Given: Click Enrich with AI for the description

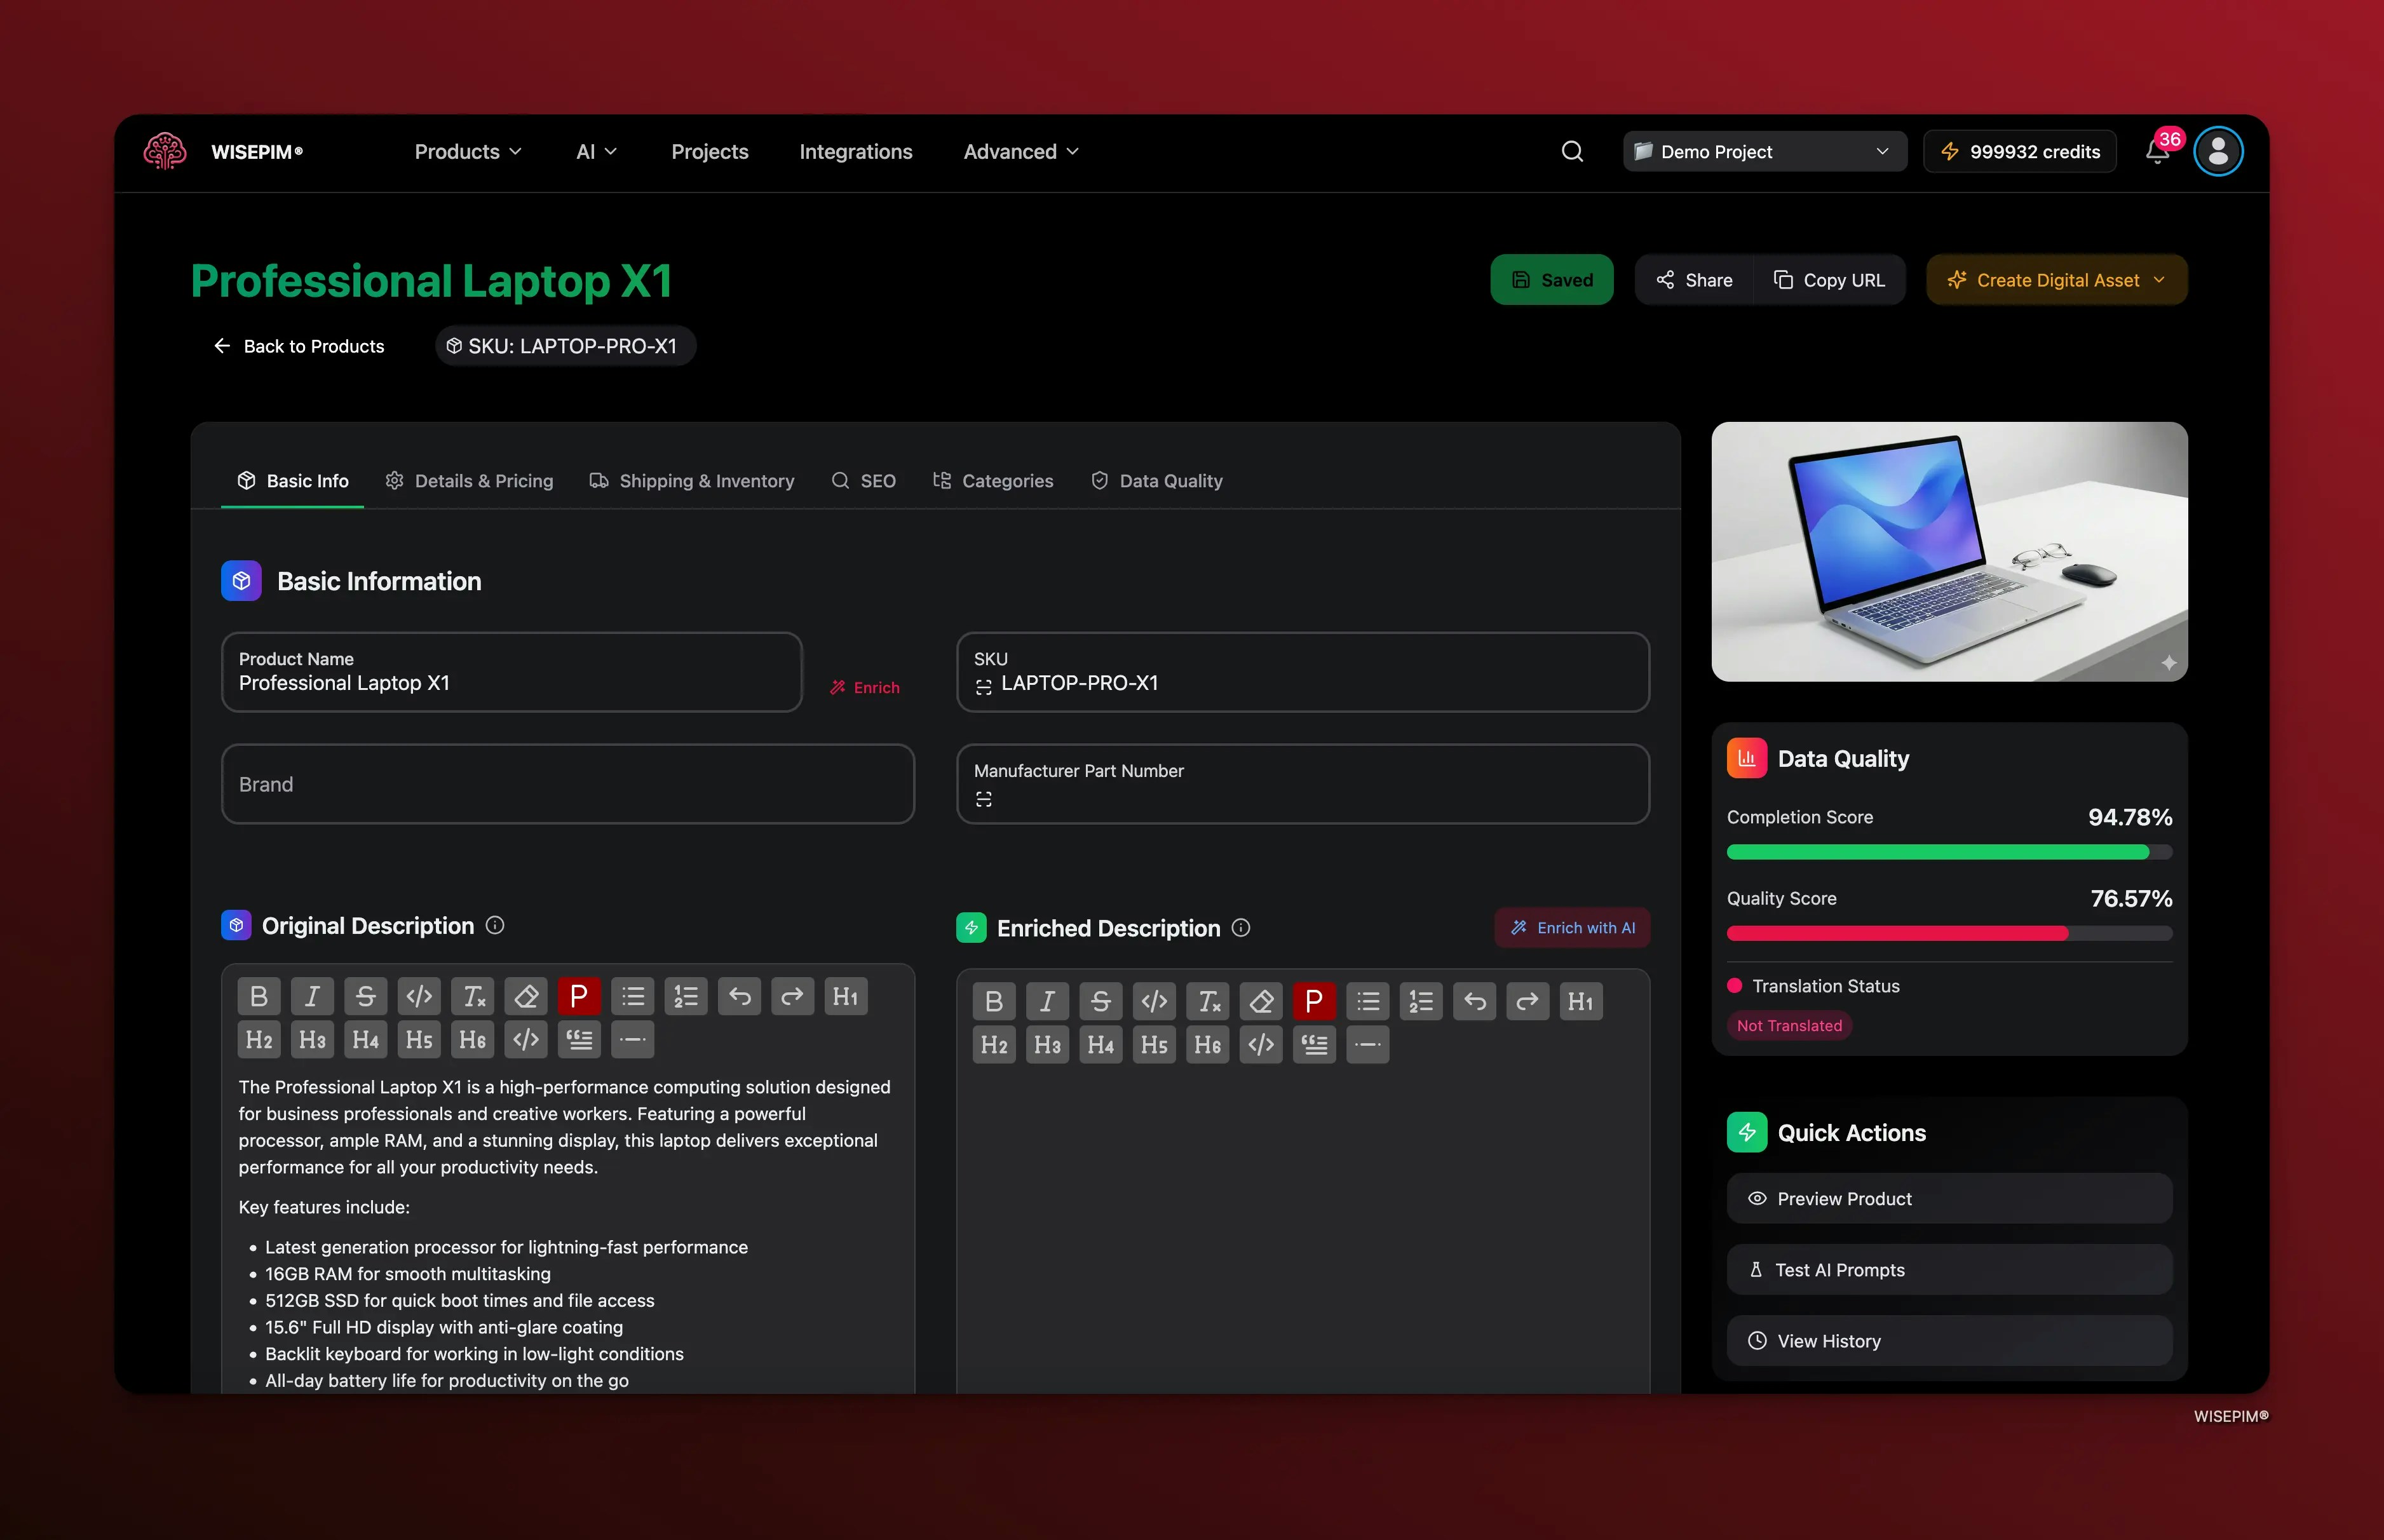Looking at the screenshot, I should coord(1571,928).
